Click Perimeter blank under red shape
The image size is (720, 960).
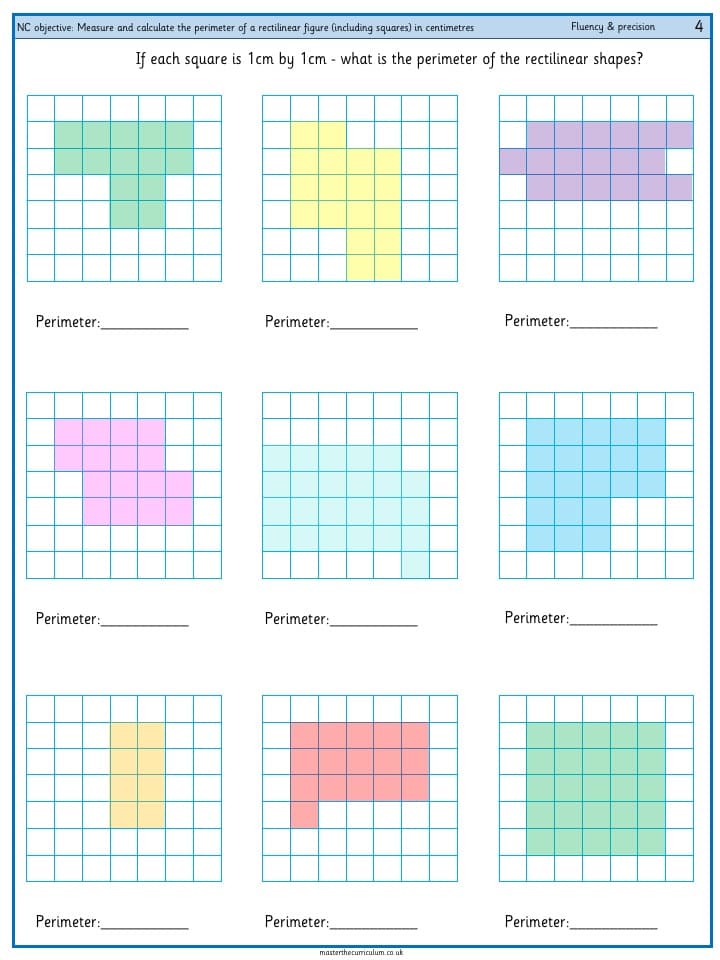coord(374,922)
